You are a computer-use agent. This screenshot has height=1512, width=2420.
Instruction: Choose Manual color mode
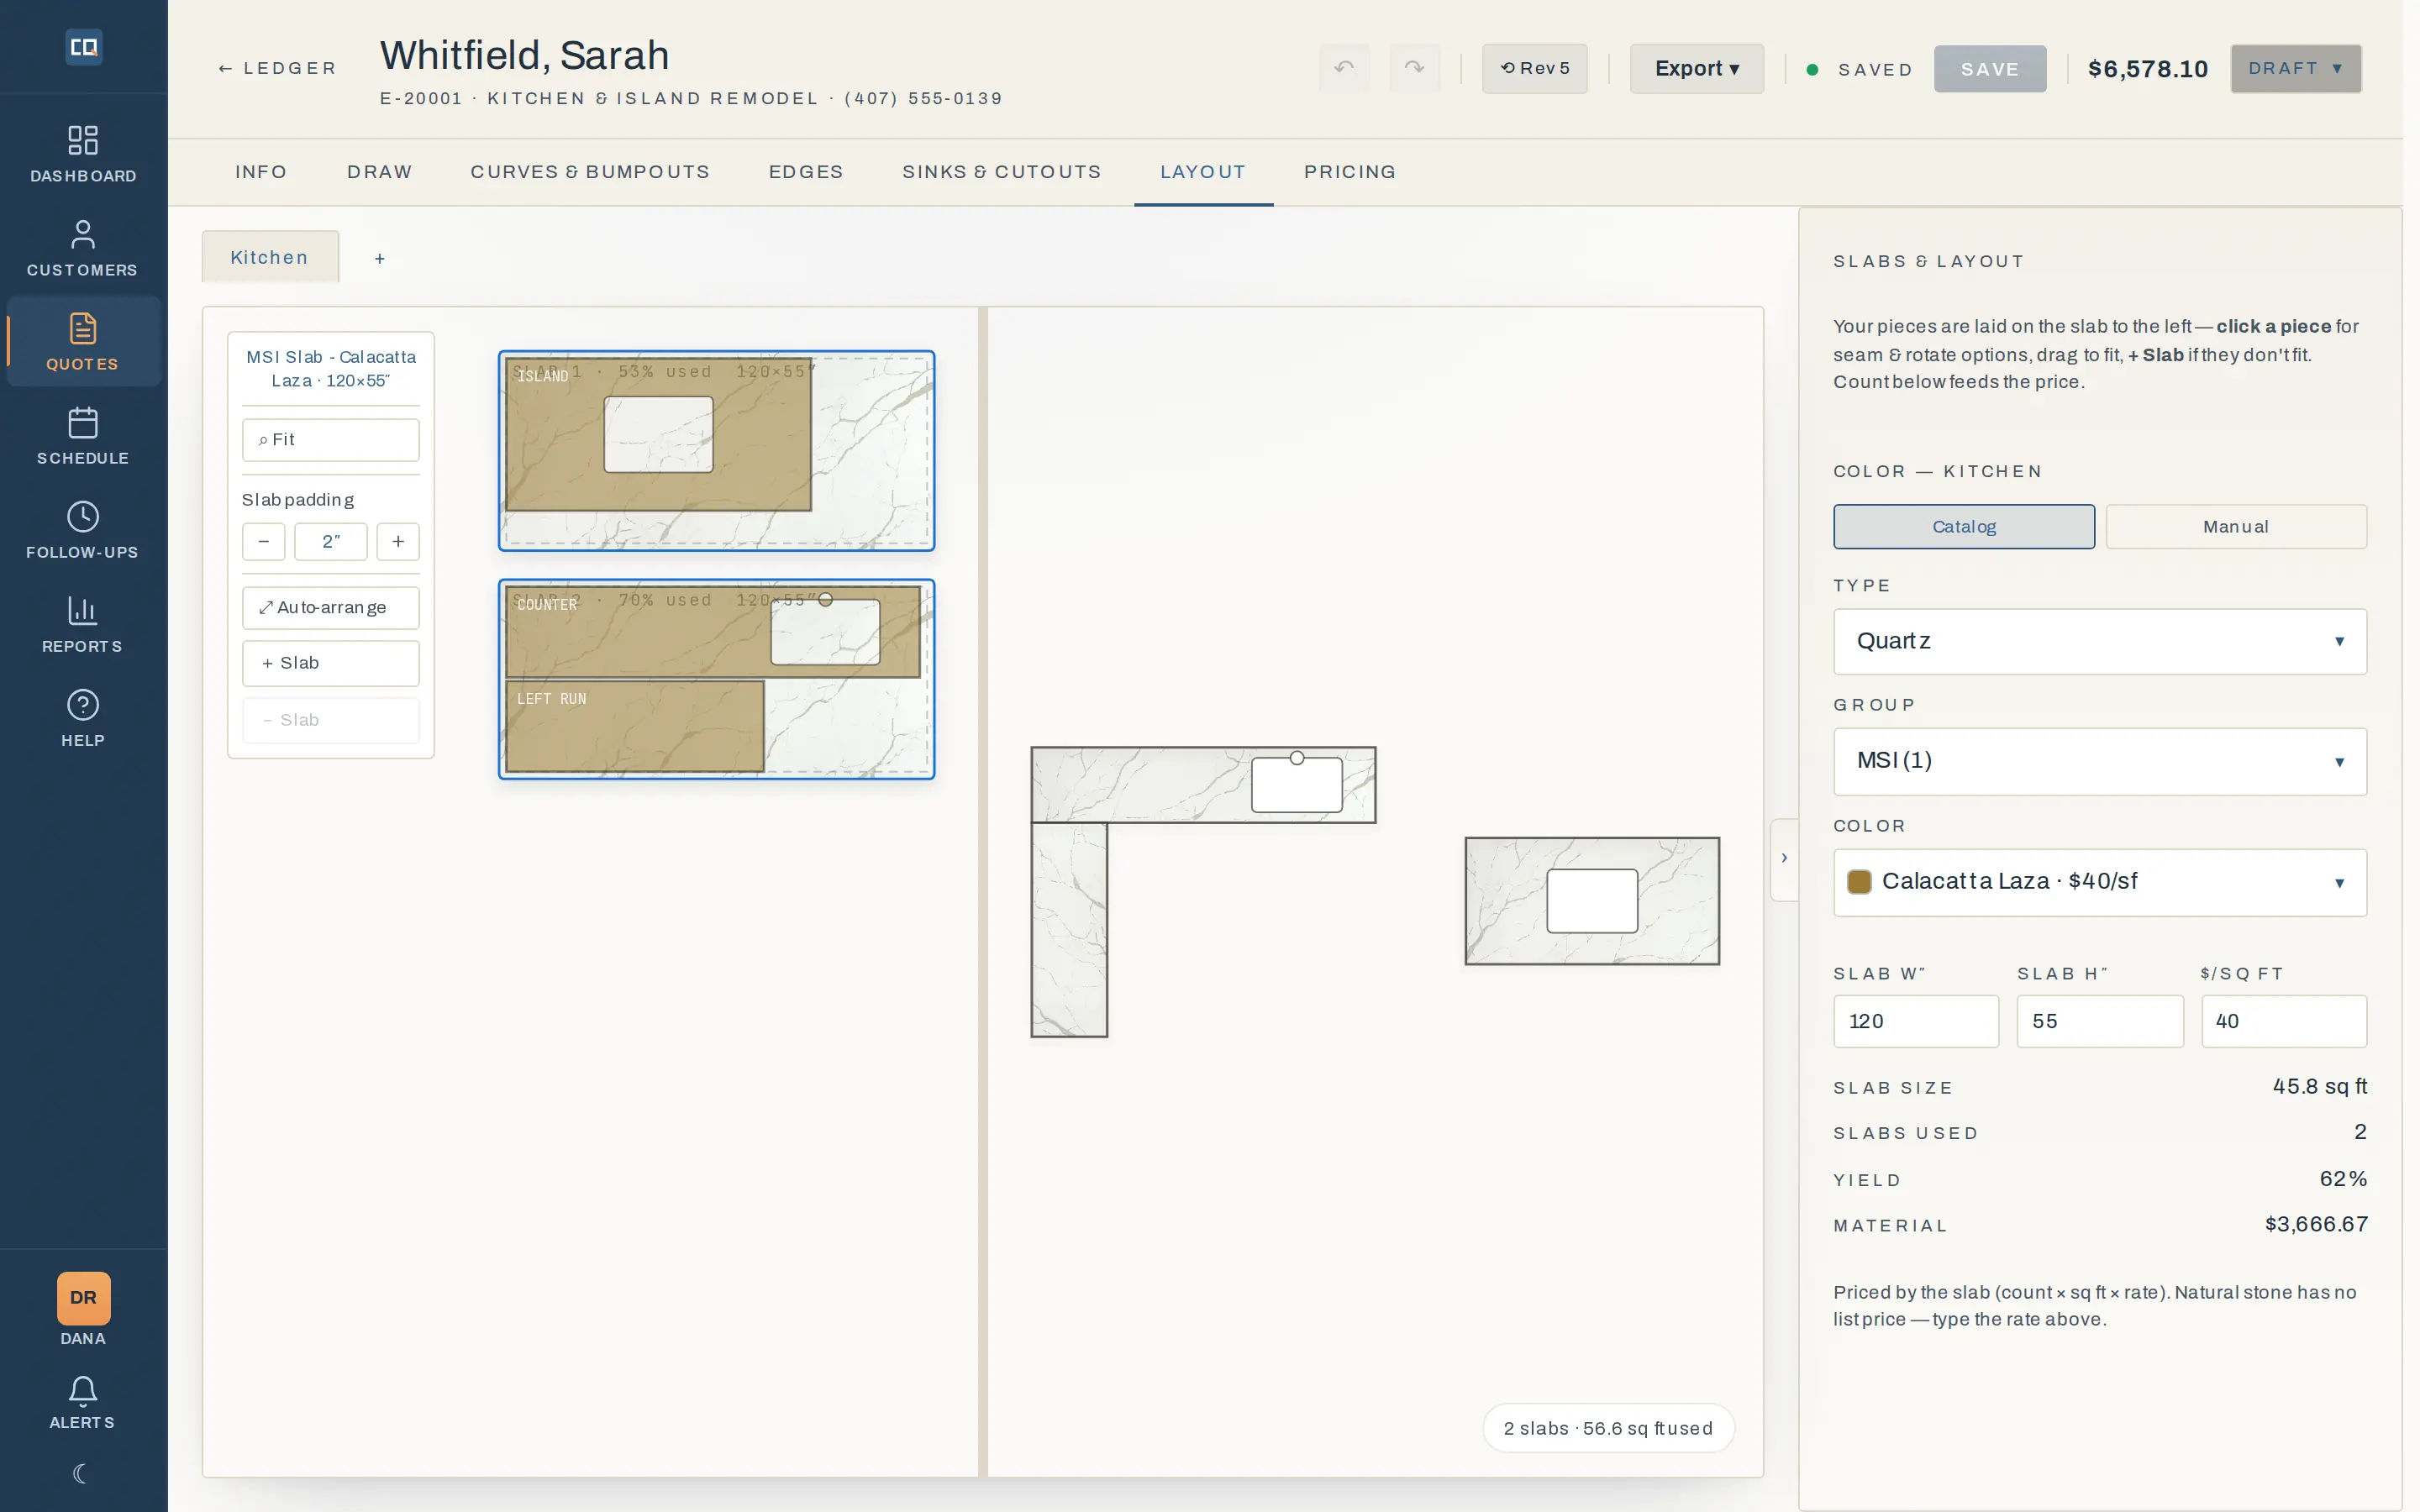tap(2235, 527)
